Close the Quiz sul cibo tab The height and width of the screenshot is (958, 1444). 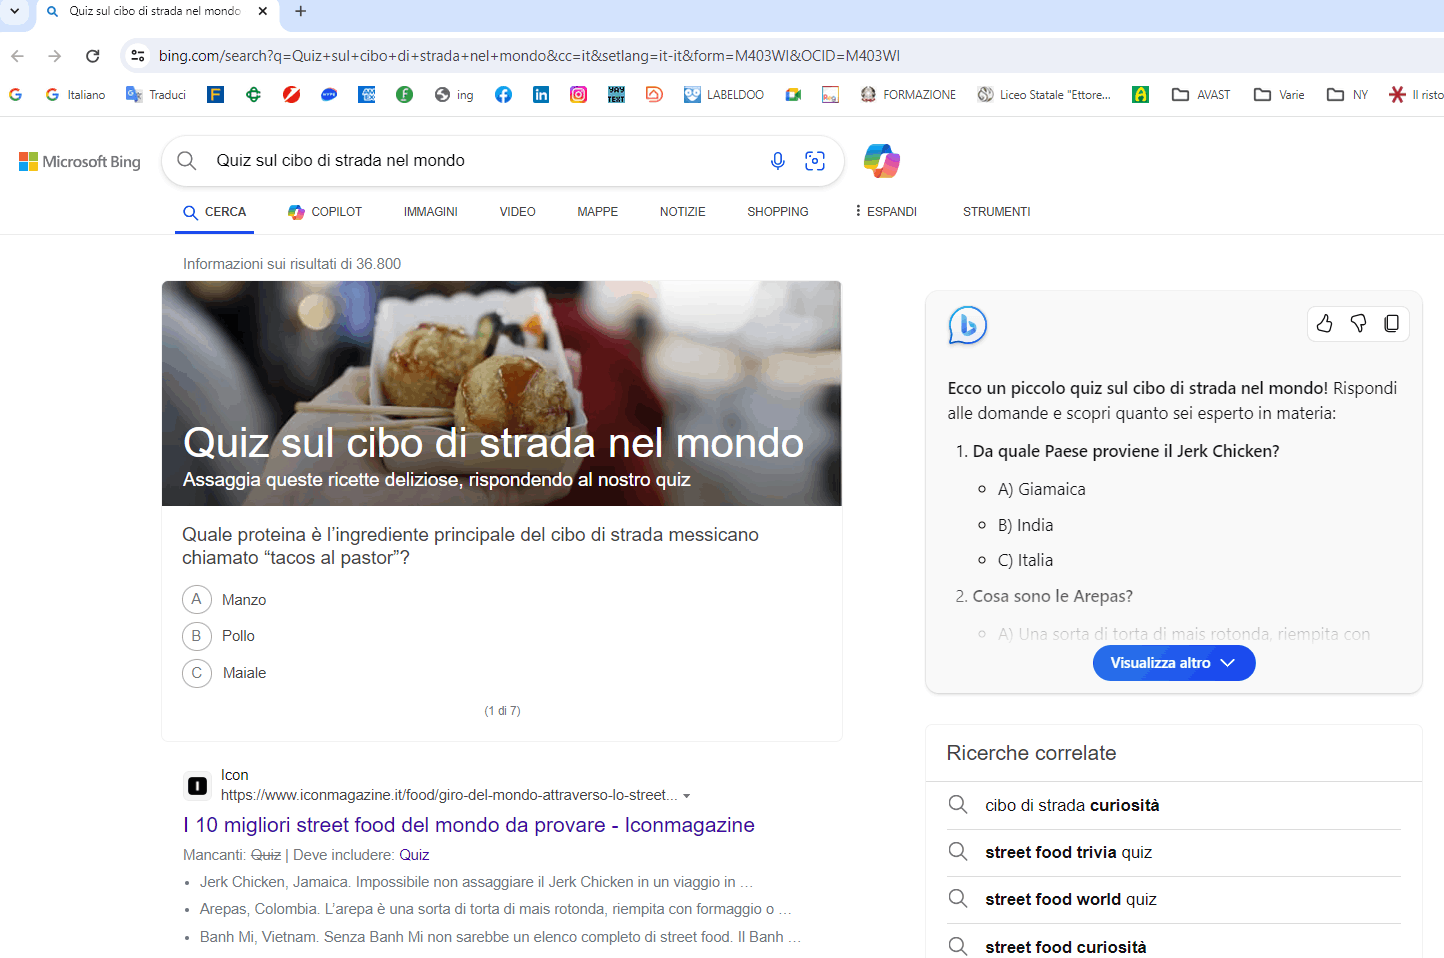pos(263,11)
